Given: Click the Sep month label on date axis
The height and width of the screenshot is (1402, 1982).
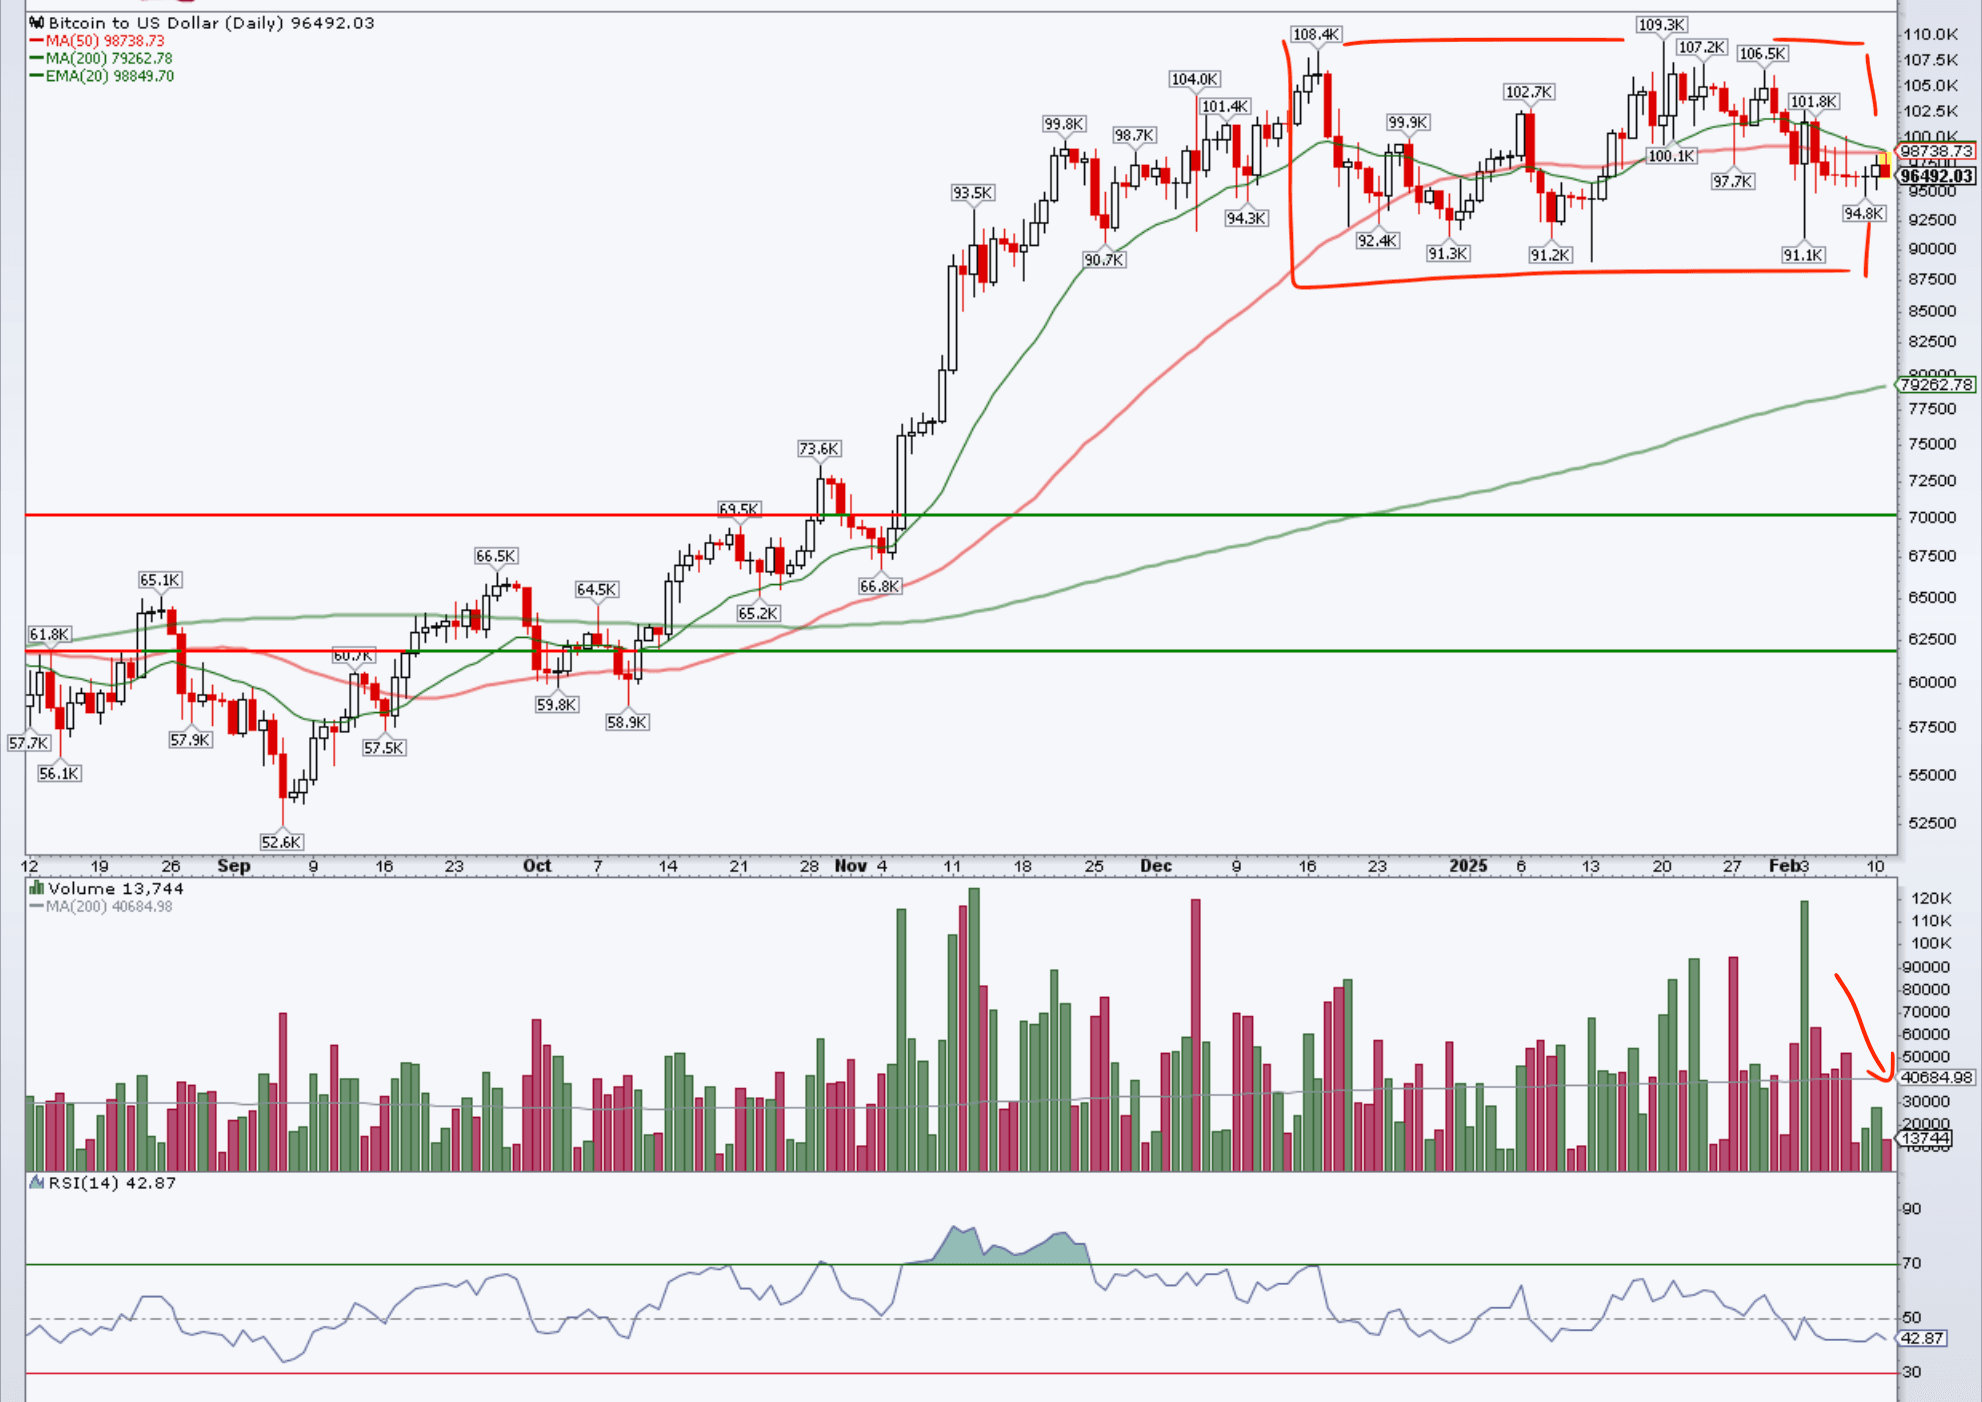Looking at the screenshot, I should (234, 866).
